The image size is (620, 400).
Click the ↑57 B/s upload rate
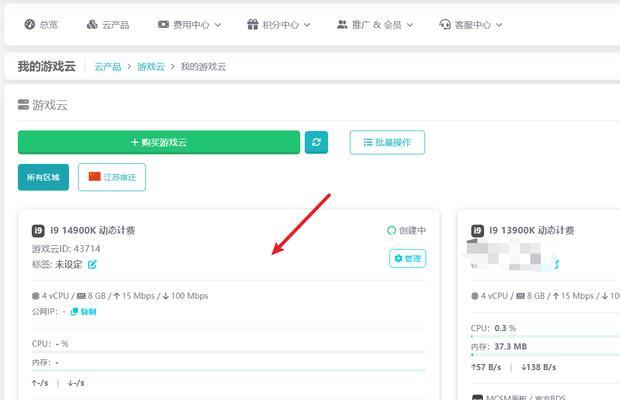(486, 367)
